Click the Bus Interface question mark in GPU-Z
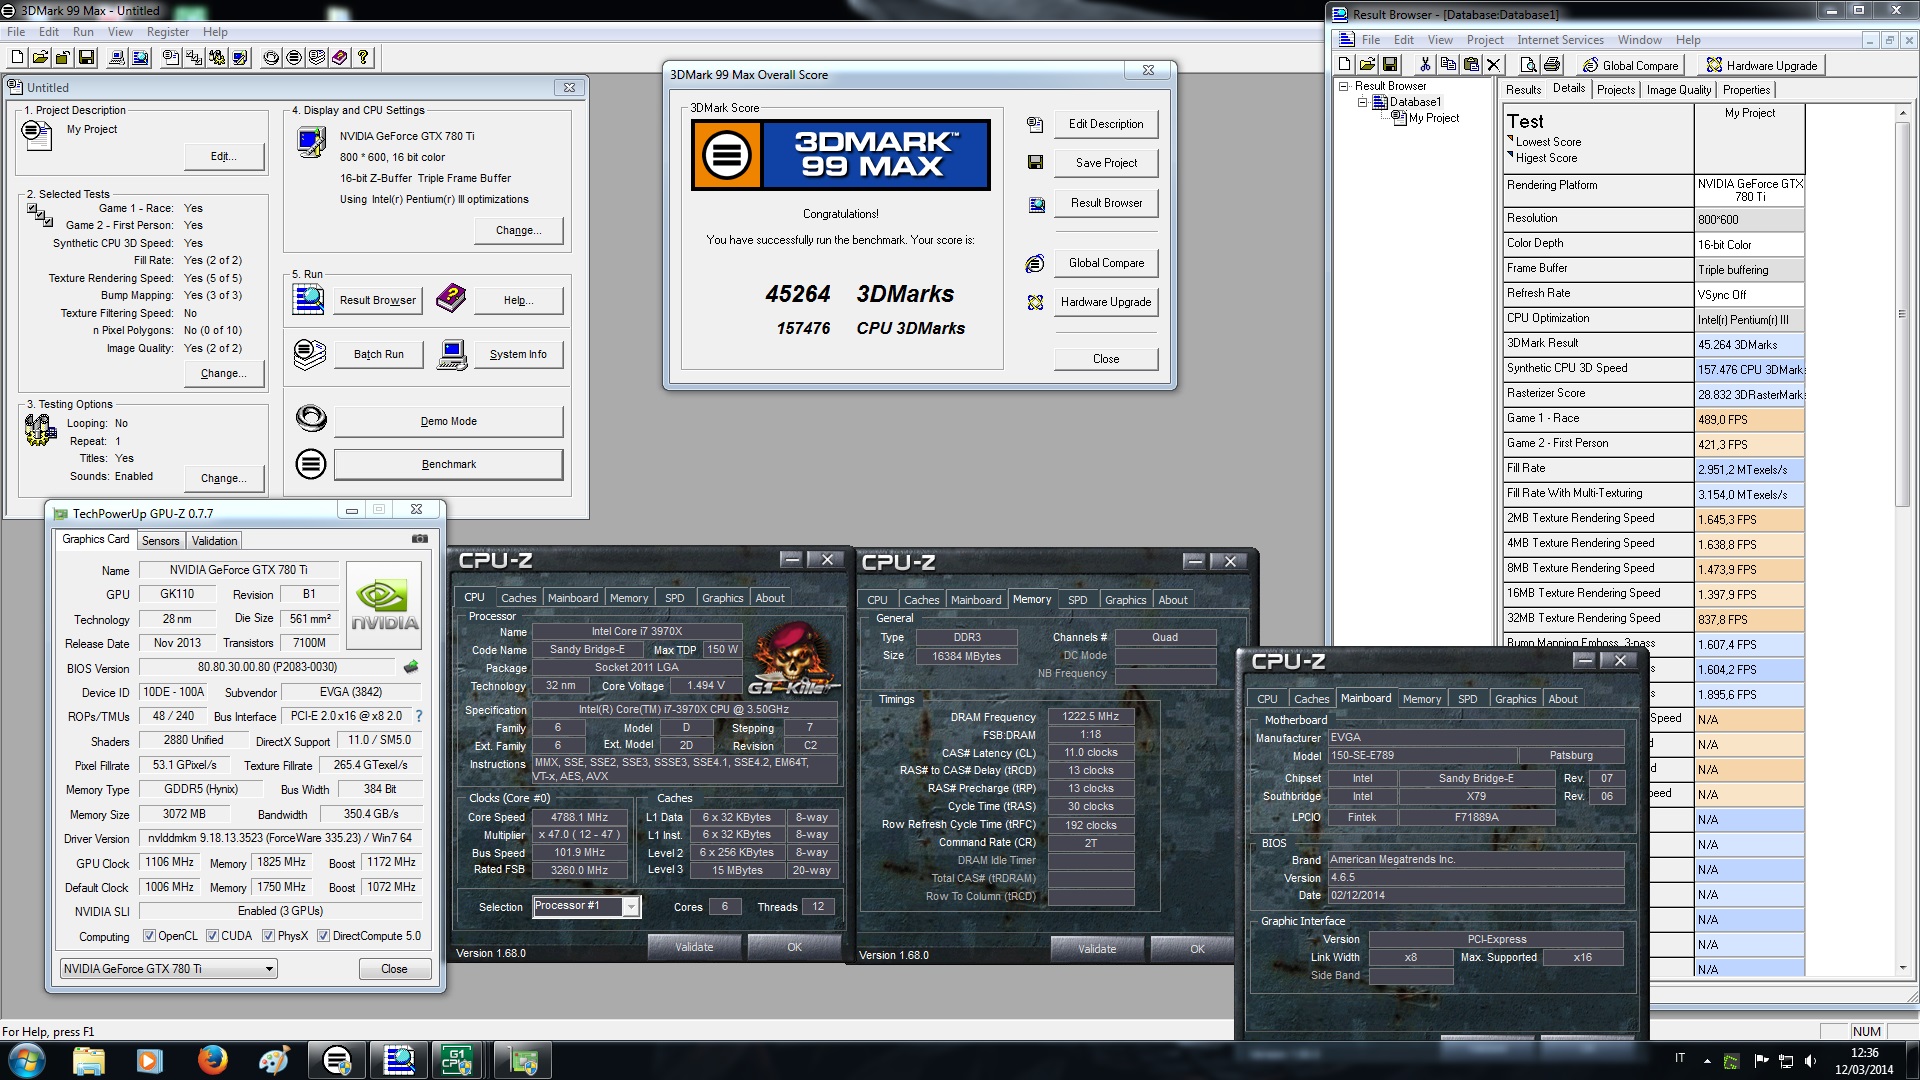Screen dimensions: 1920x1080 pos(418,716)
